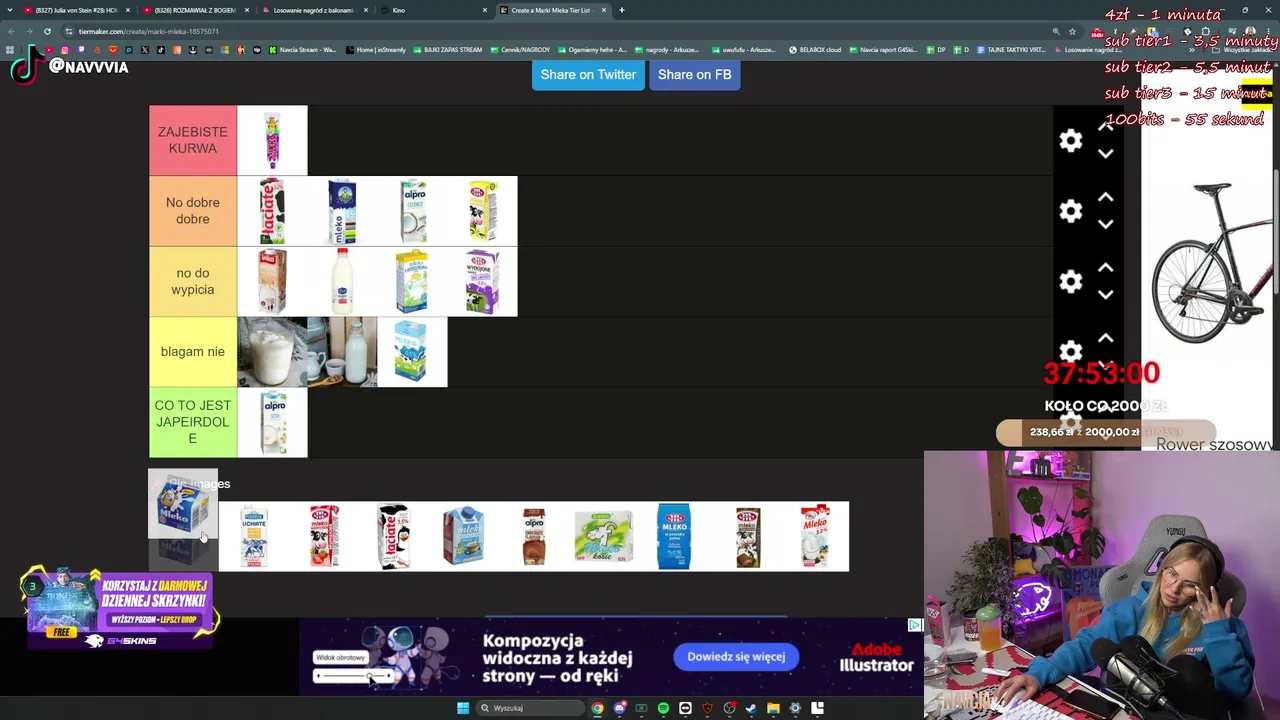Move blagam nie tier up
The height and width of the screenshot is (720, 1280).
click(x=1106, y=339)
